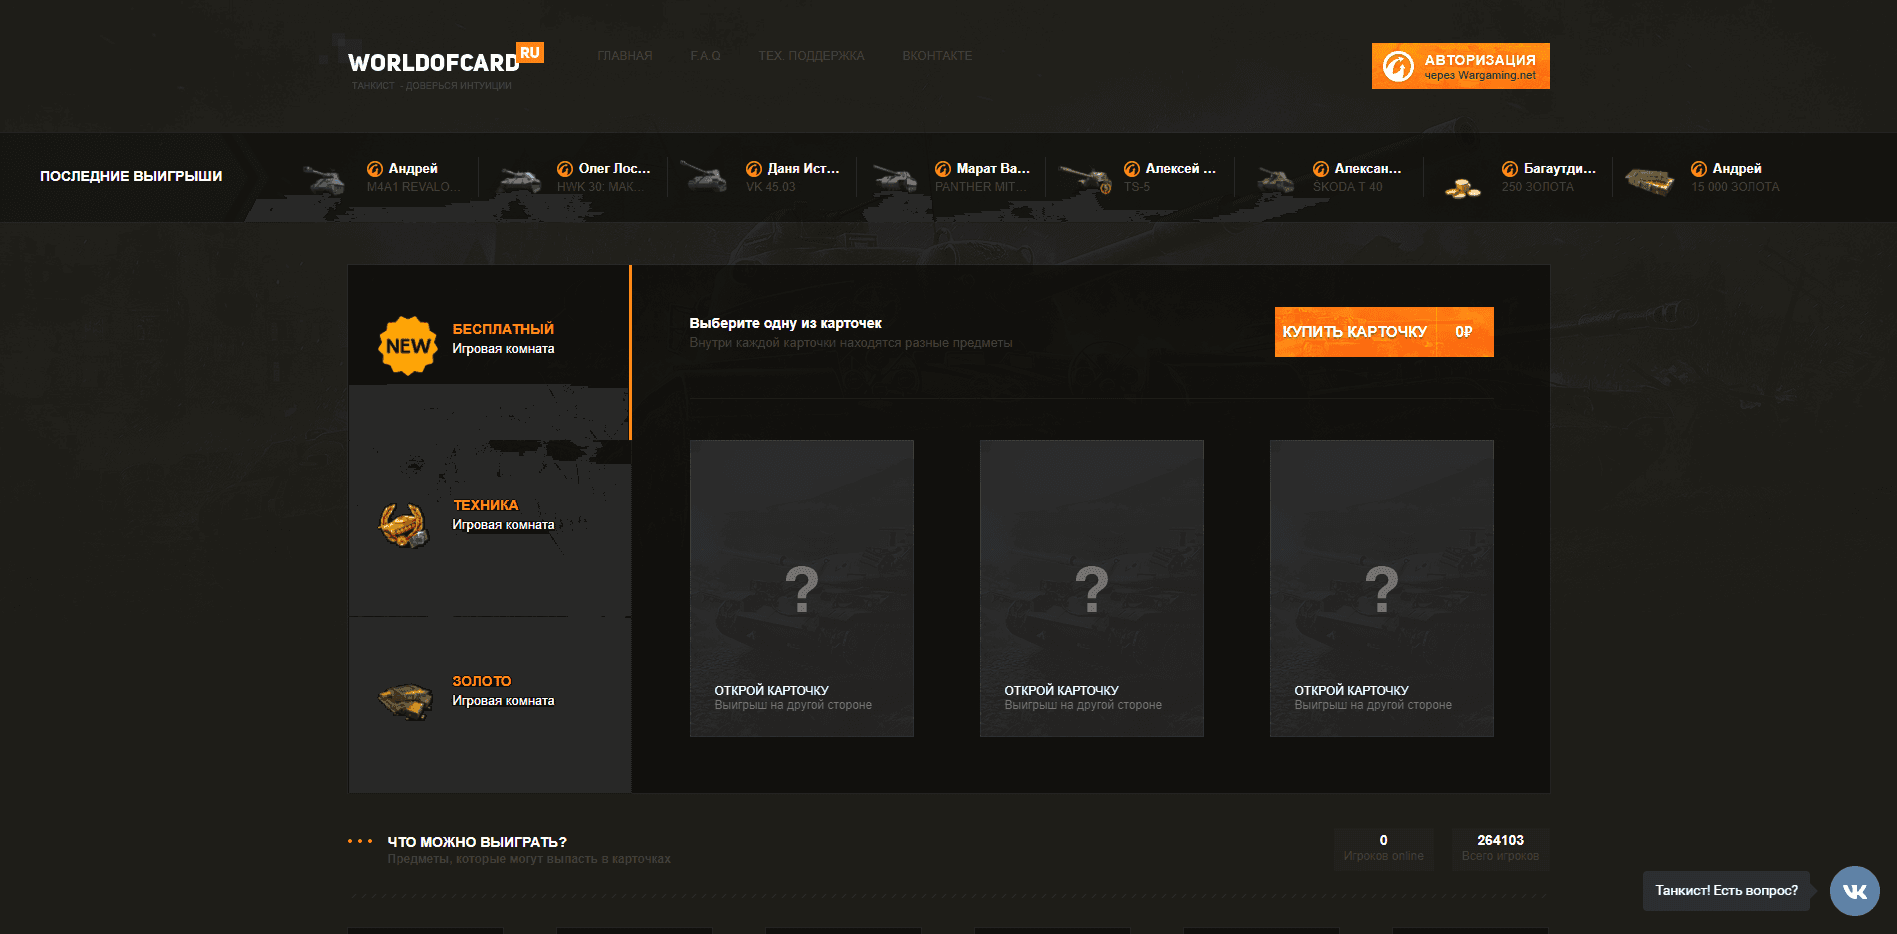Click the VK 45.03 tank win icon
This screenshot has height=934, width=1897.
704,179
